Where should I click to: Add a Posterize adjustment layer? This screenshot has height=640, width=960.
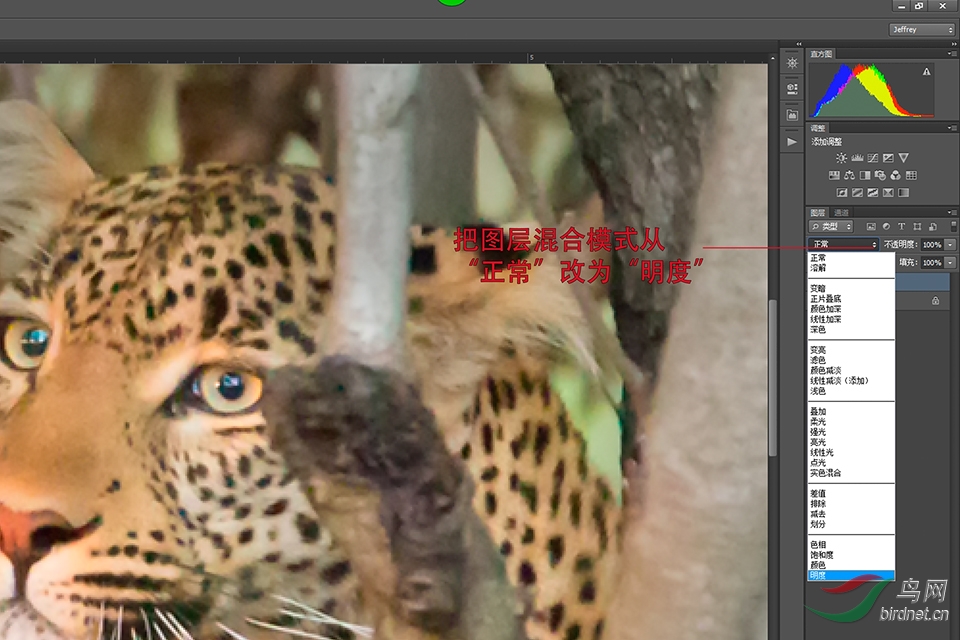pos(858,193)
